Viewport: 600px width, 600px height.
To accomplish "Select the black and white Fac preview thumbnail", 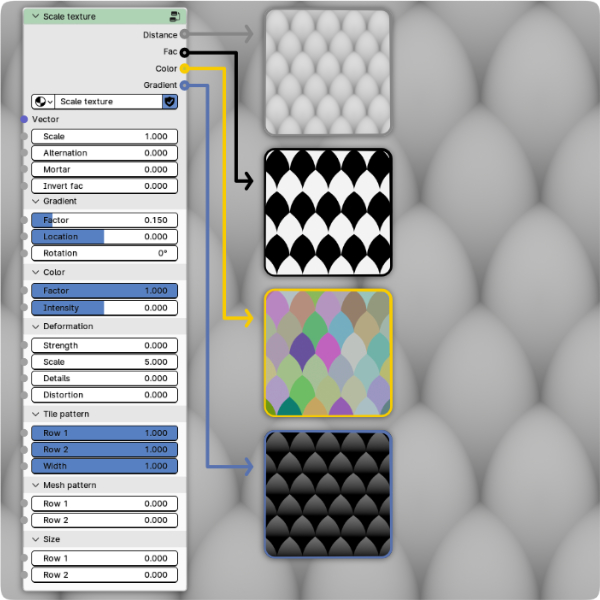I will click(x=328, y=211).
